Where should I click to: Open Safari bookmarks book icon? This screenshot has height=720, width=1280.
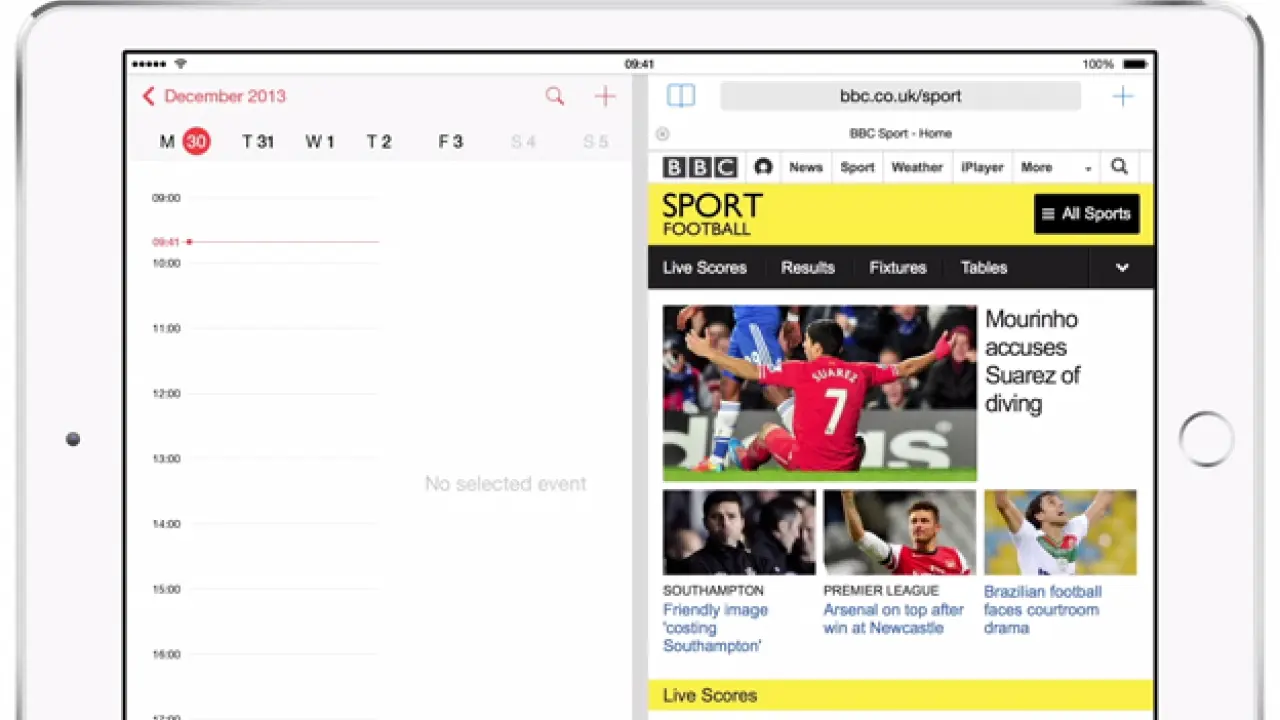pos(681,96)
